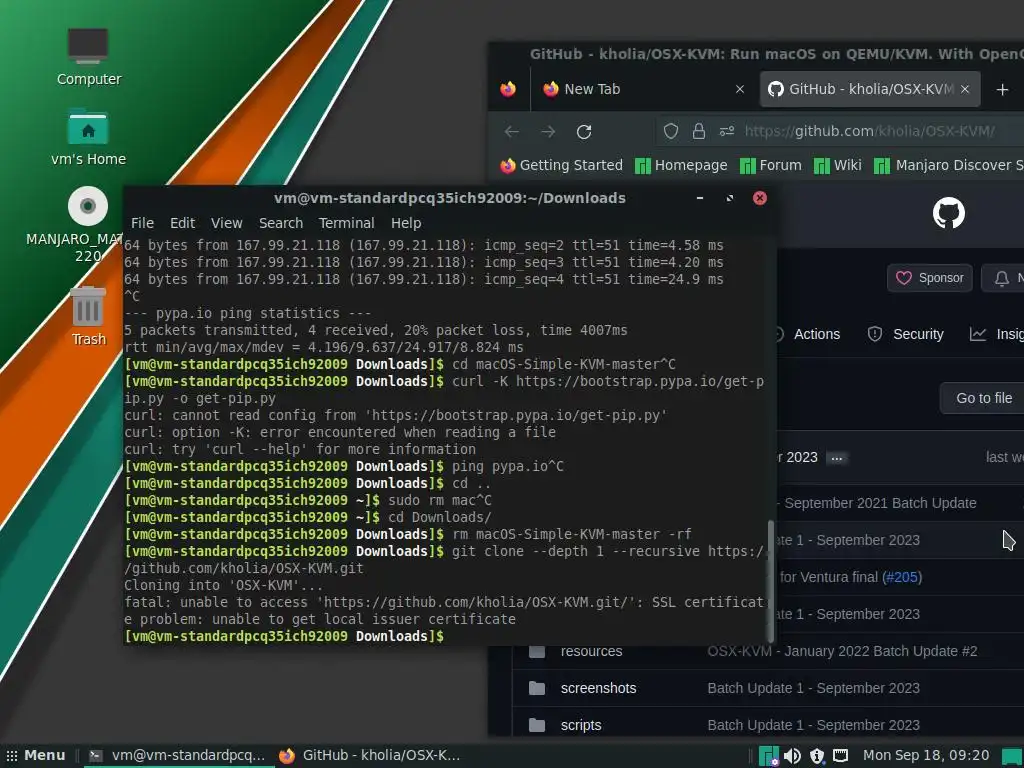Click the Go to file button
This screenshot has width=1024, height=768.
click(x=982, y=398)
